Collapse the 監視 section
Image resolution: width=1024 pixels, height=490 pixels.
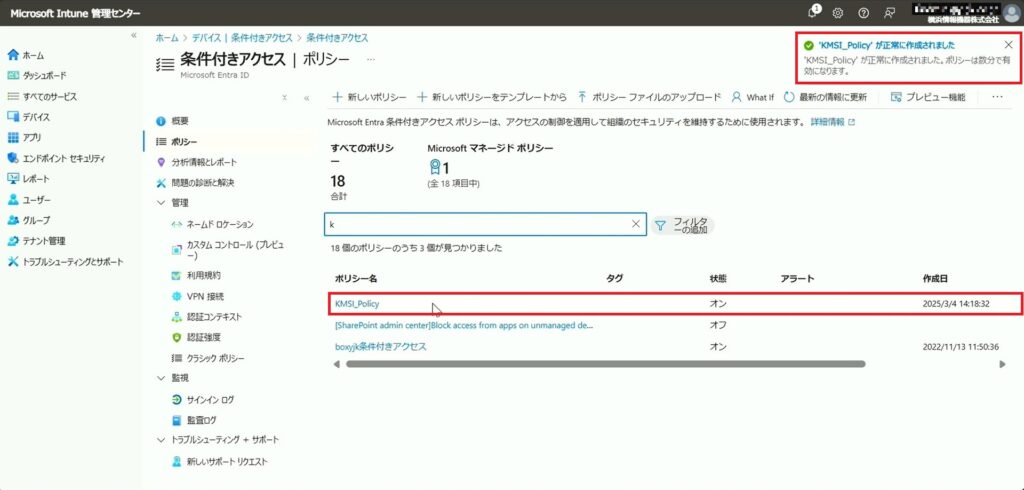tap(161, 378)
